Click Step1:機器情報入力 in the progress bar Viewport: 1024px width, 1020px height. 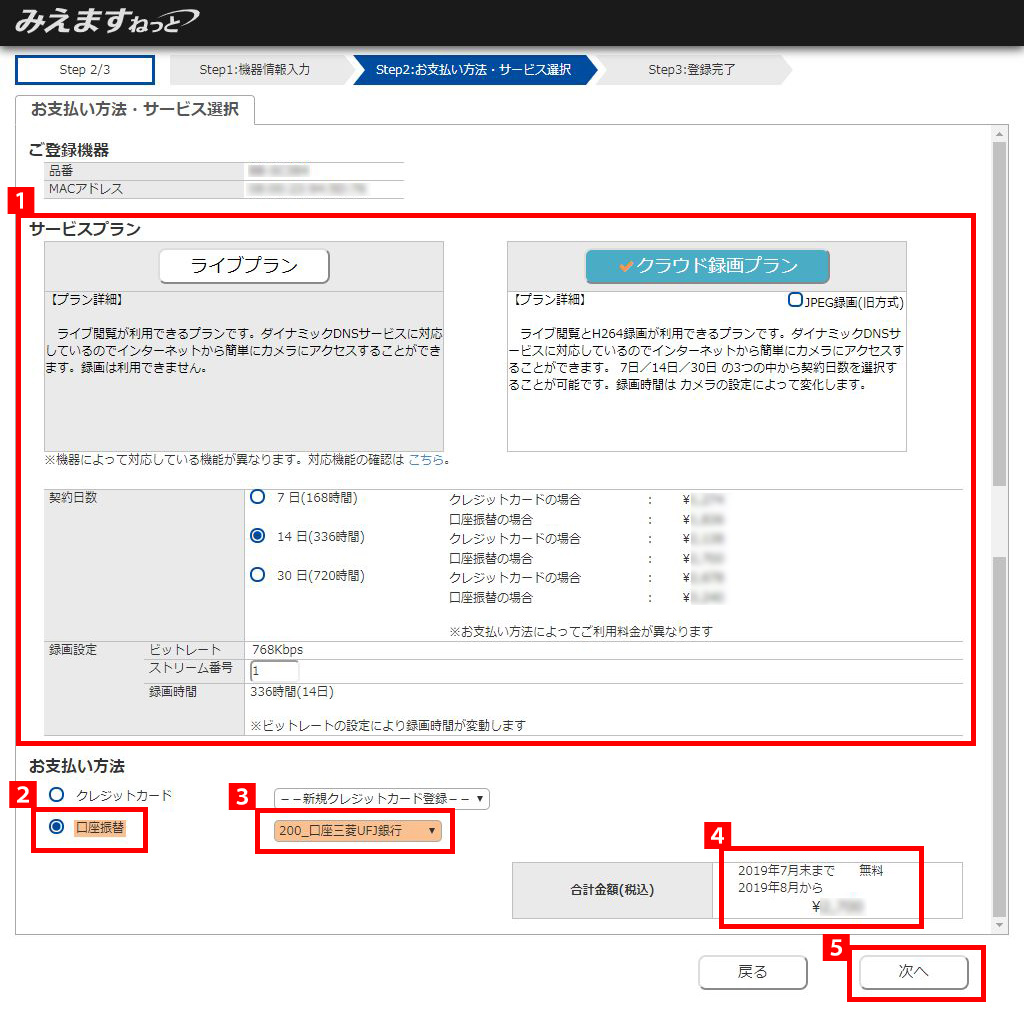tap(255, 70)
